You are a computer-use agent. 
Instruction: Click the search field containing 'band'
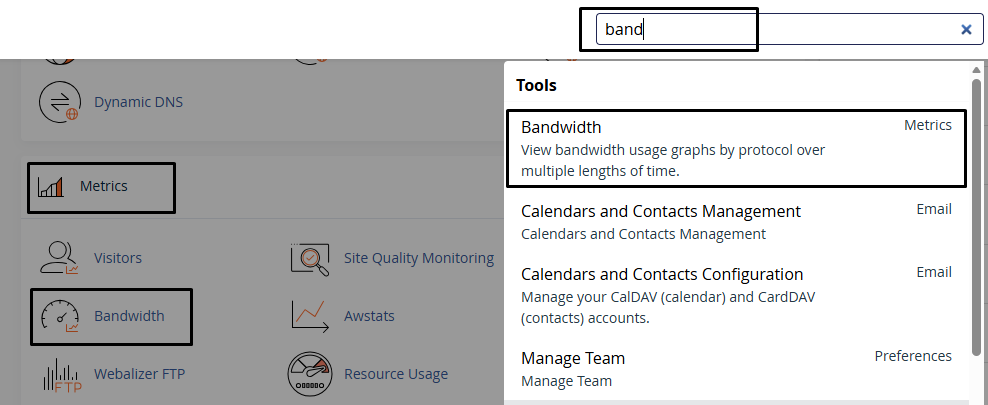coord(790,29)
